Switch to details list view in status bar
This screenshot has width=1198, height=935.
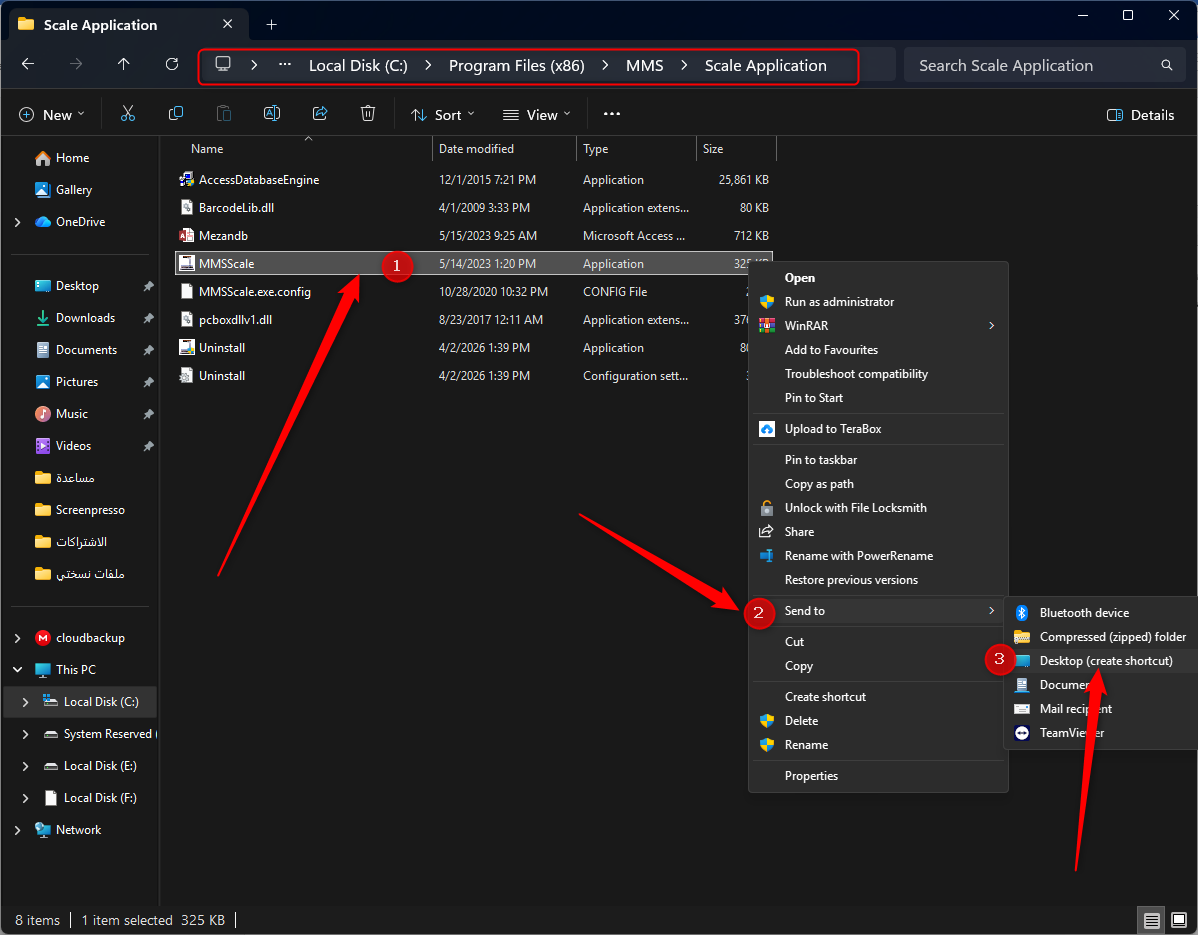tap(1151, 920)
